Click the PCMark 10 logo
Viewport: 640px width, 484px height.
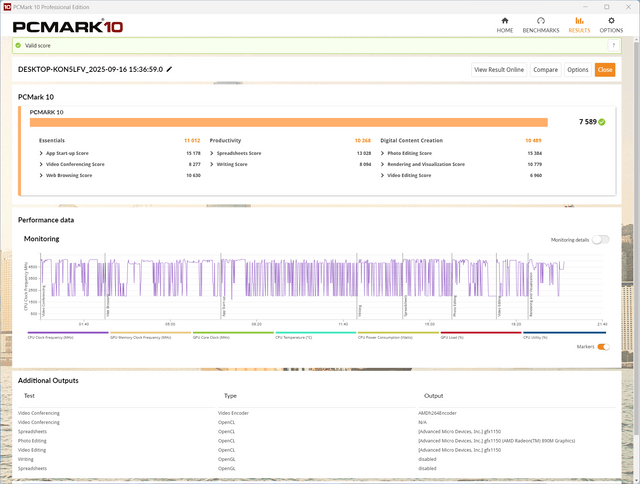tap(68, 27)
